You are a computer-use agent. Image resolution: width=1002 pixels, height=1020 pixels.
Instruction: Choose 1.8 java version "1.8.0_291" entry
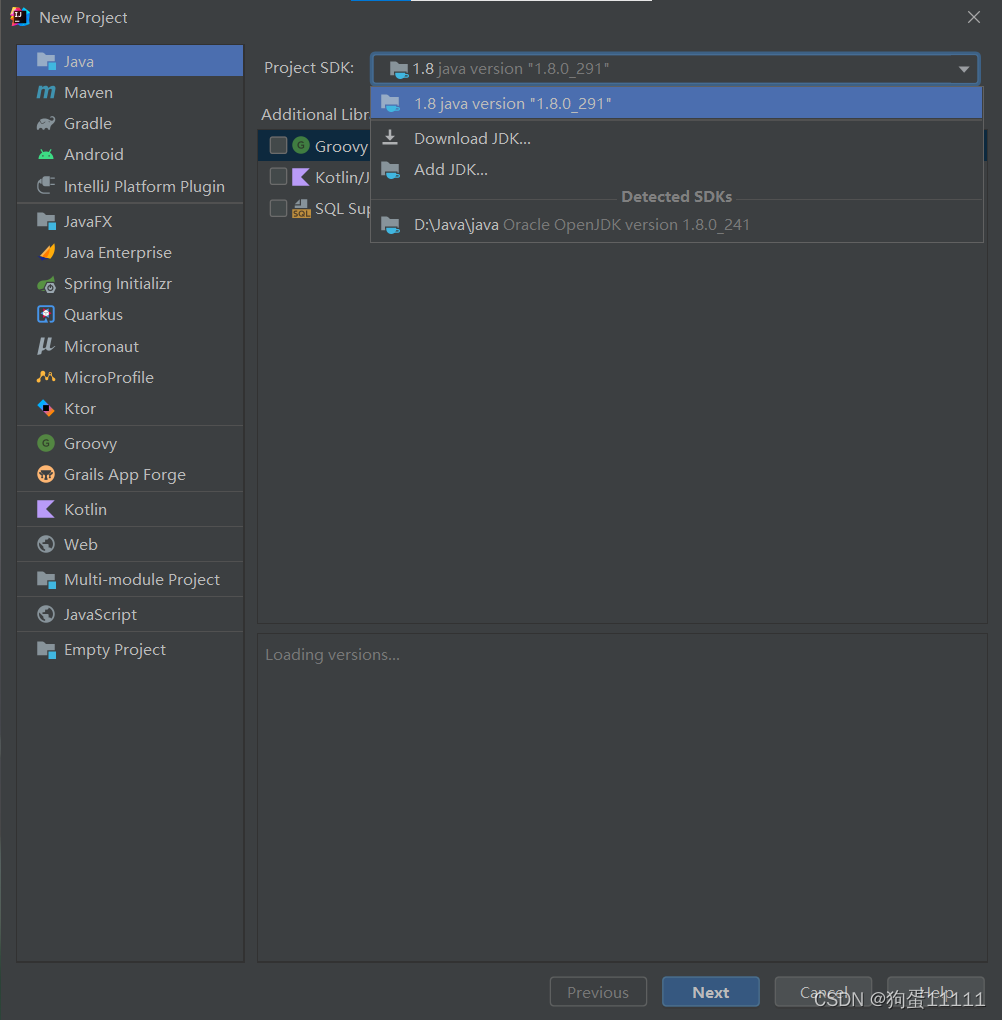point(677,103)
